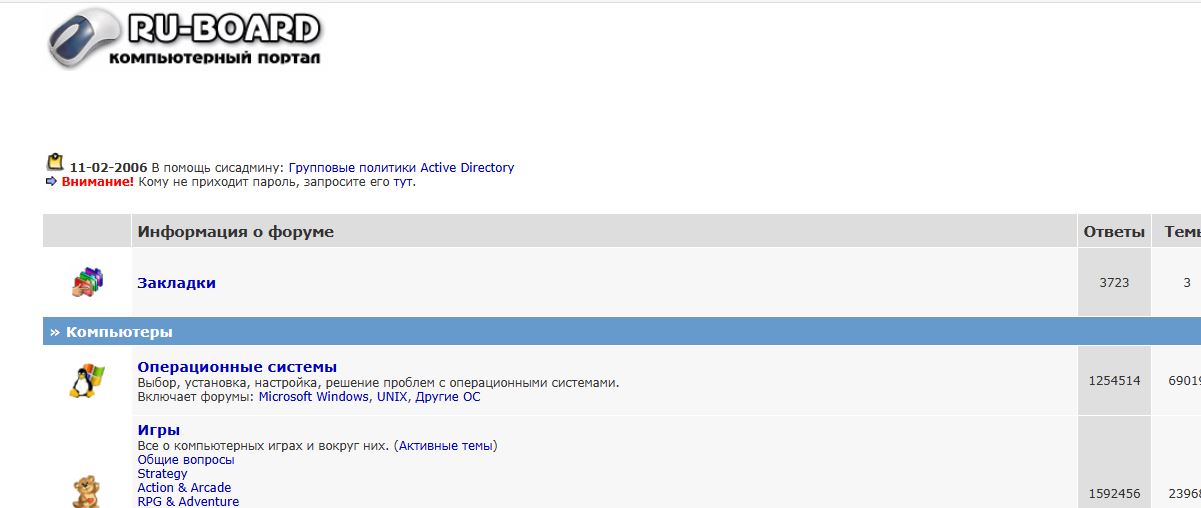
Task: Open Общие вопросы games subforum
Action: coord(186,460)
